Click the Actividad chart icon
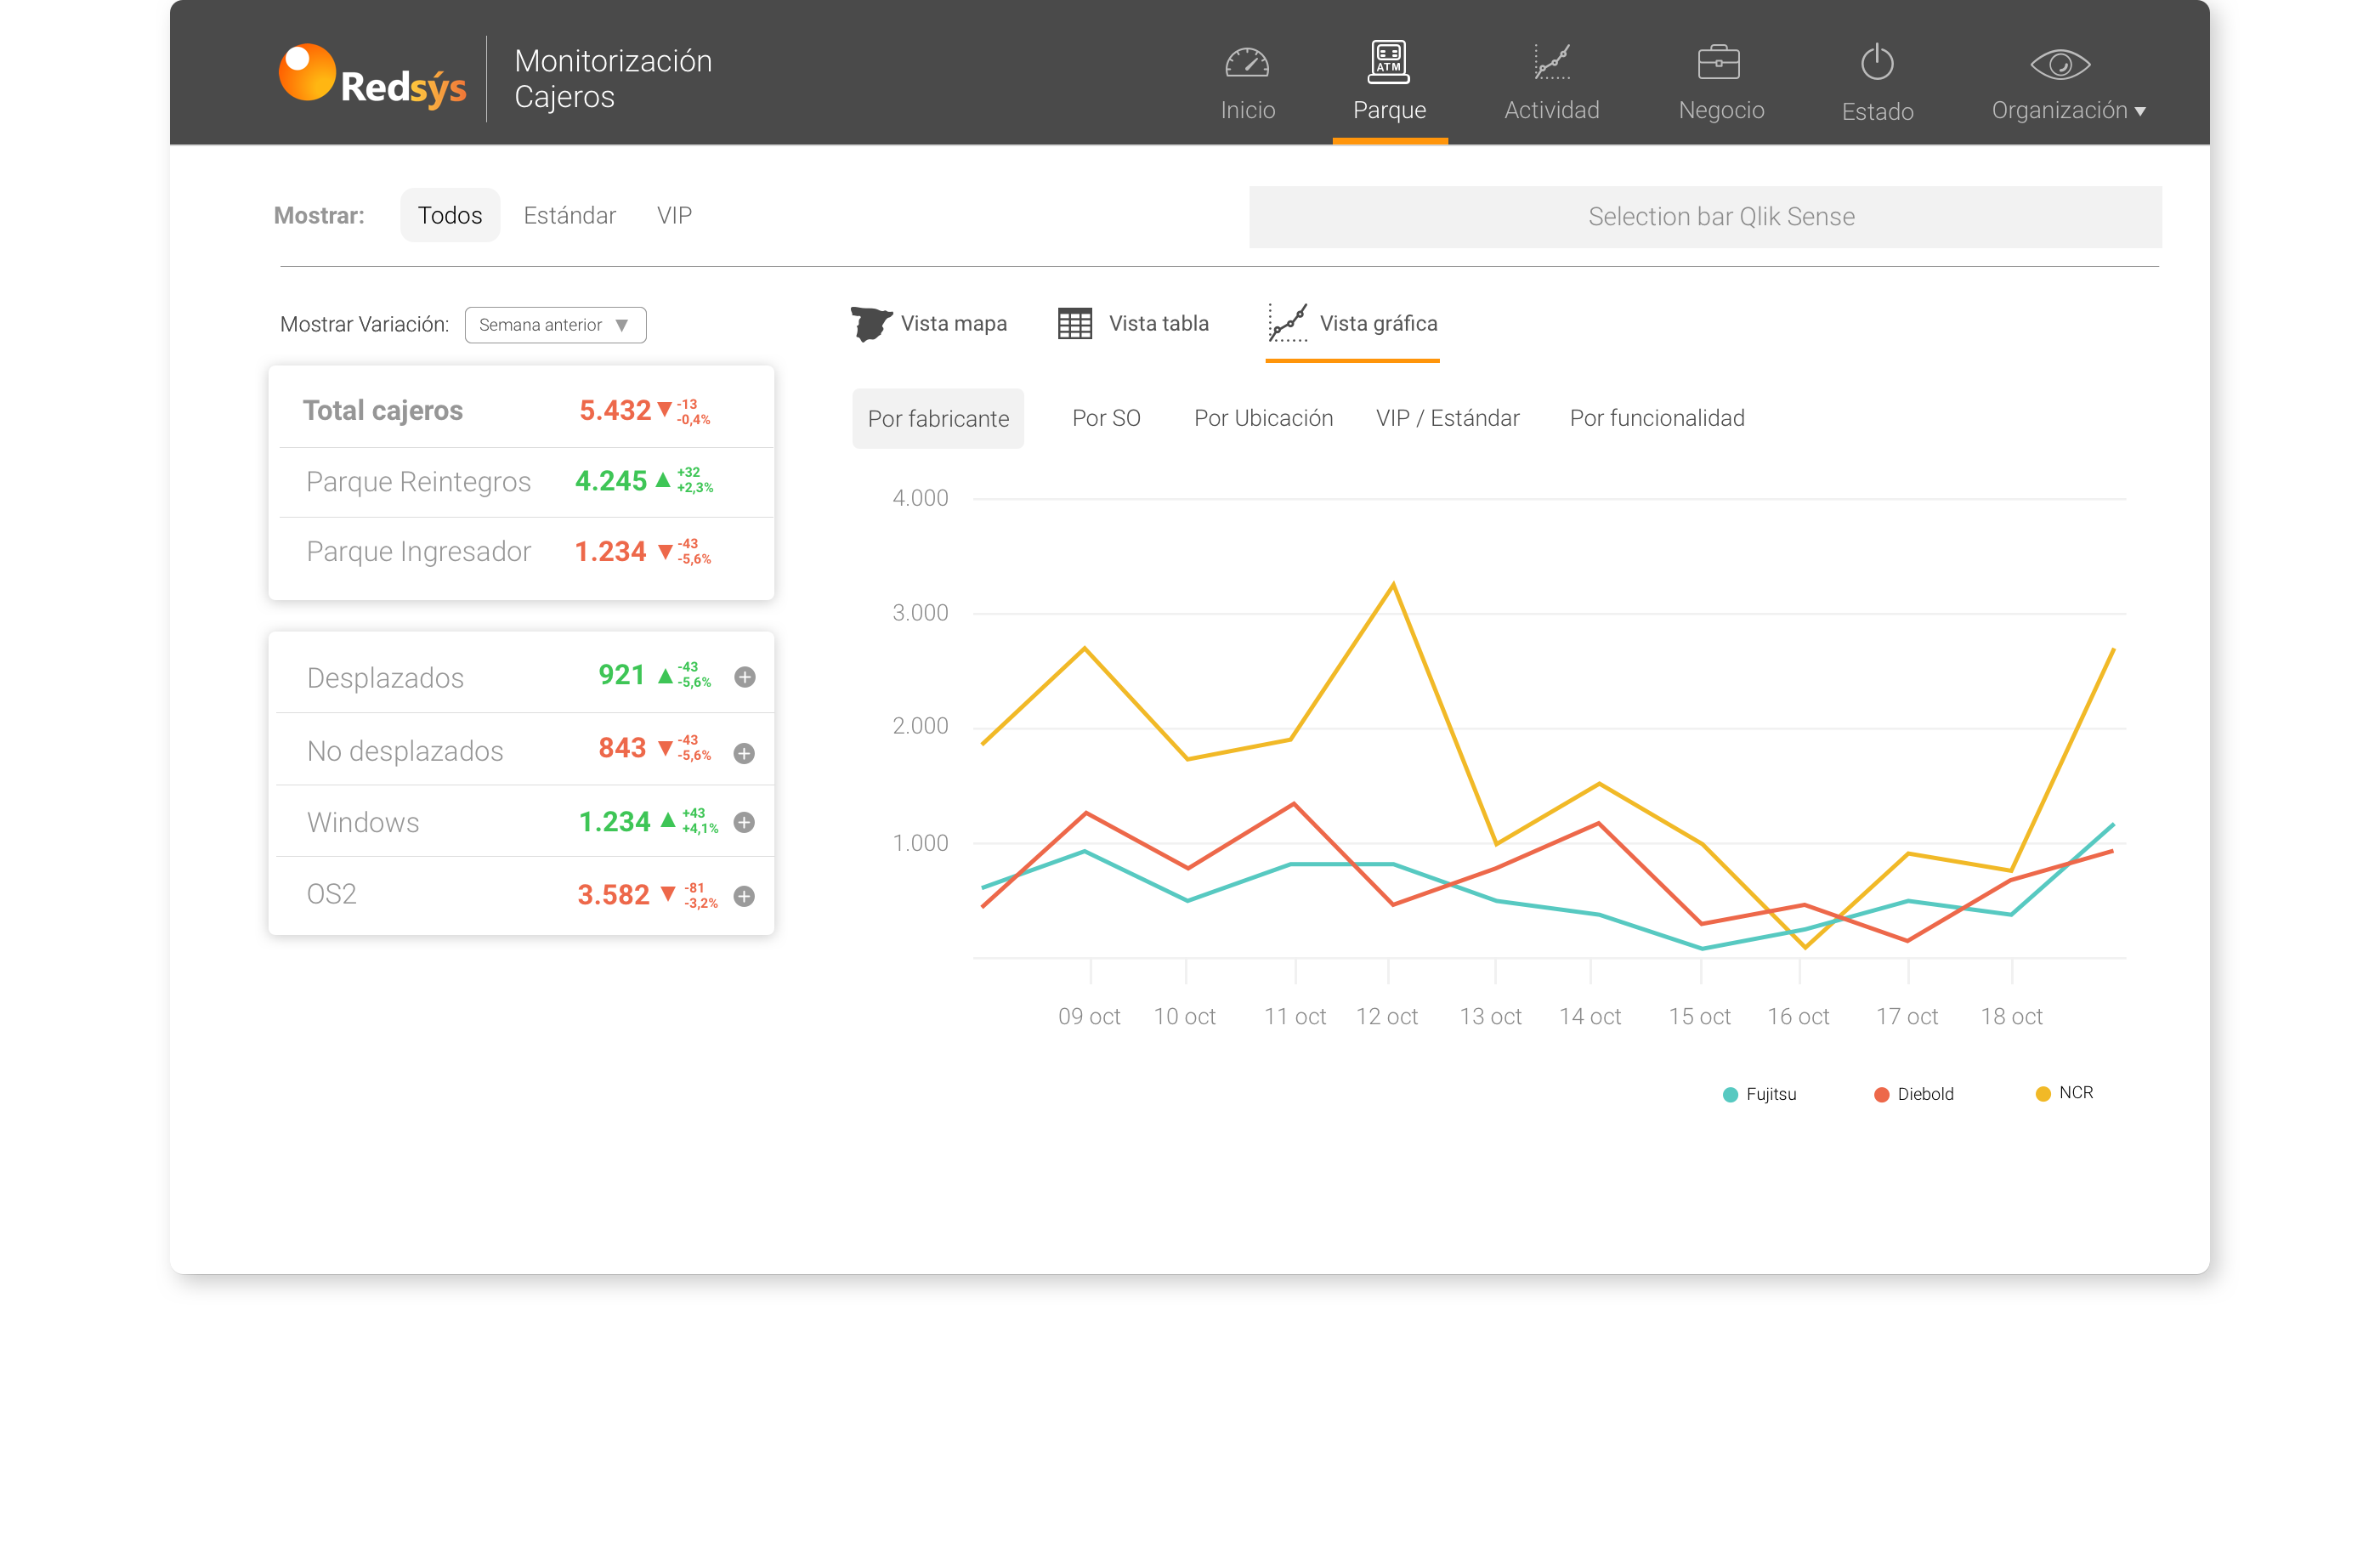This screenshot has height=1547, width=2380. pos(1551,62)
